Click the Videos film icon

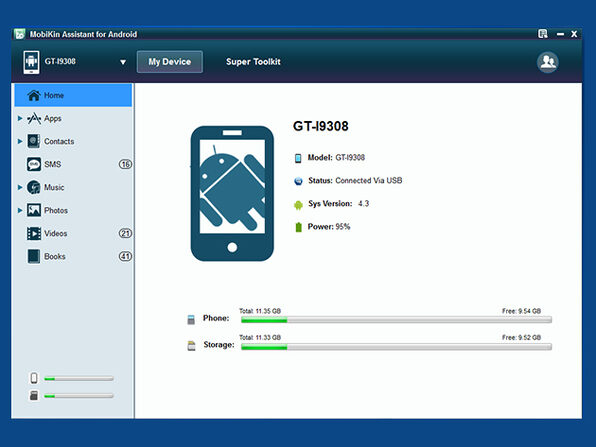34,233
